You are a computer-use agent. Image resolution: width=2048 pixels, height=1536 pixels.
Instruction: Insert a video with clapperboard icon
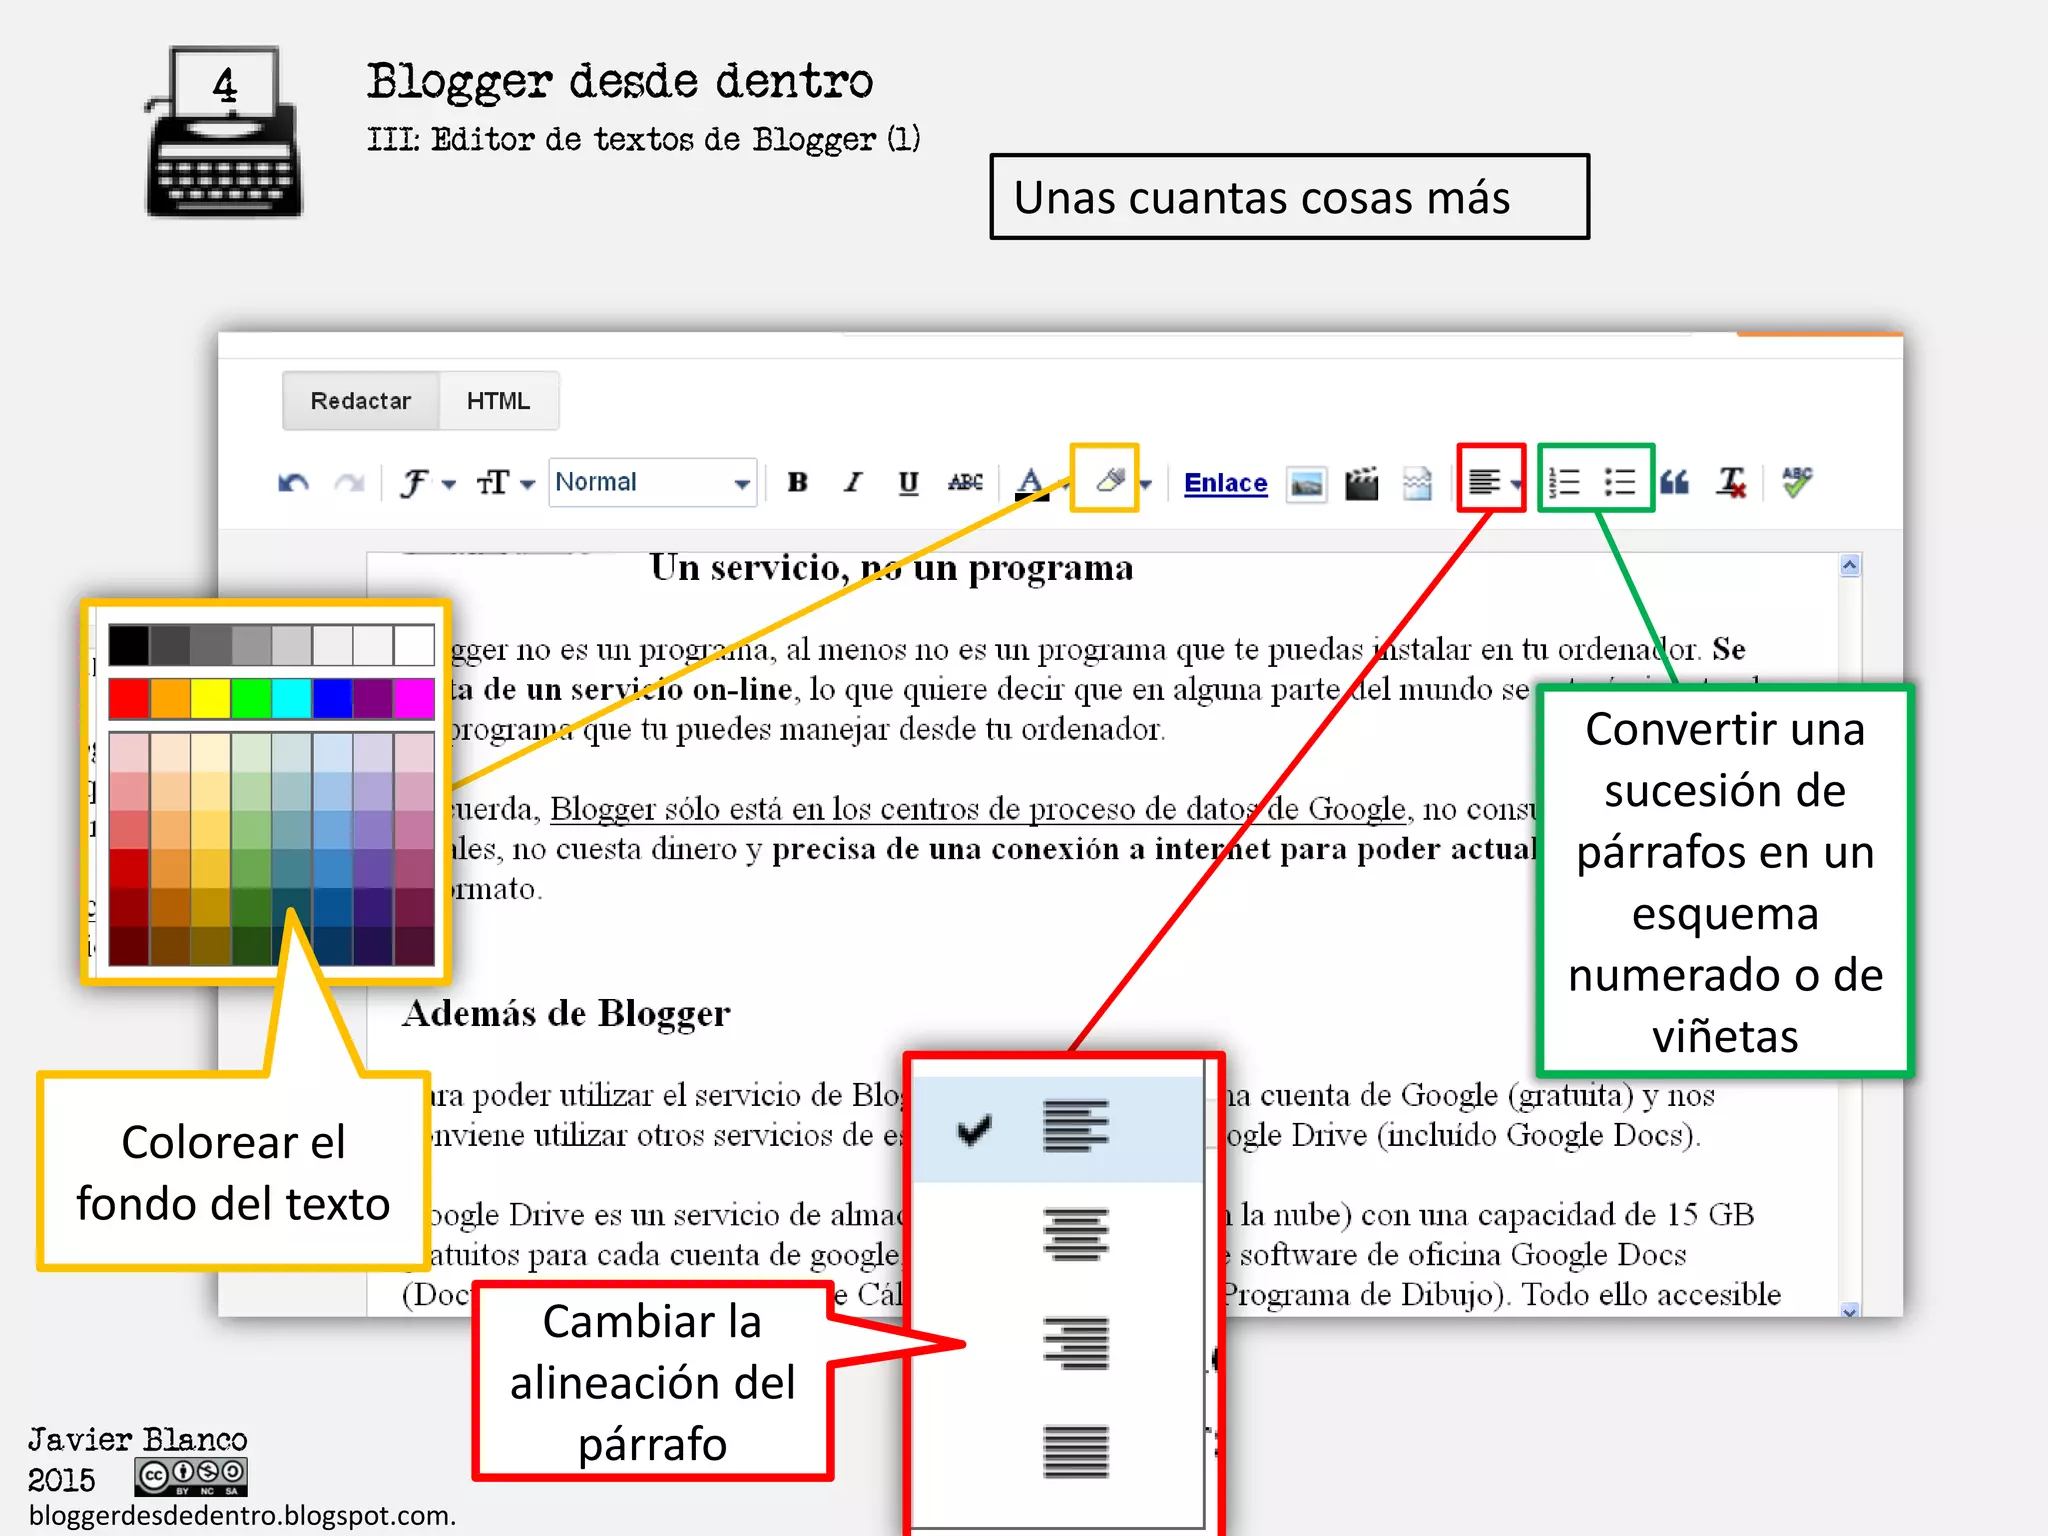[x=1361, y=484]
